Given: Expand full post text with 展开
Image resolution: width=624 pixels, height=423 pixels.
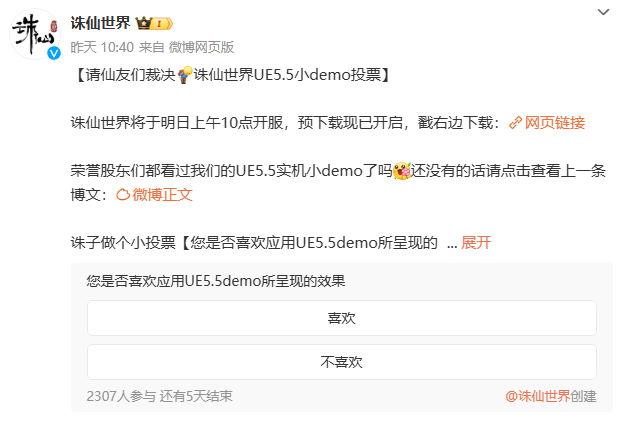Looking at the screenshot, I should (476, 242).
